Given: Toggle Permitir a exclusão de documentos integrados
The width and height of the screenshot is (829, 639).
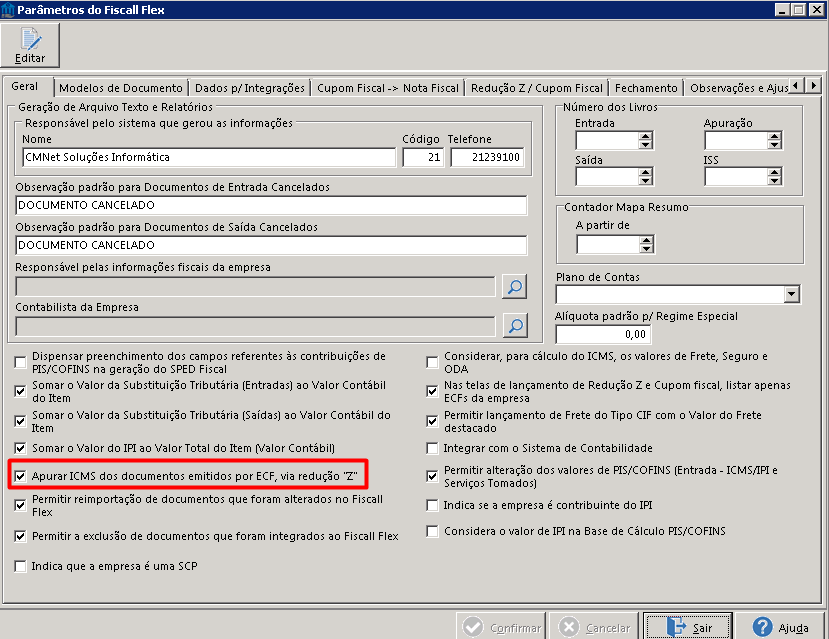Looking at the screenshot, I should pyautogui.click(x=21, y=536).
